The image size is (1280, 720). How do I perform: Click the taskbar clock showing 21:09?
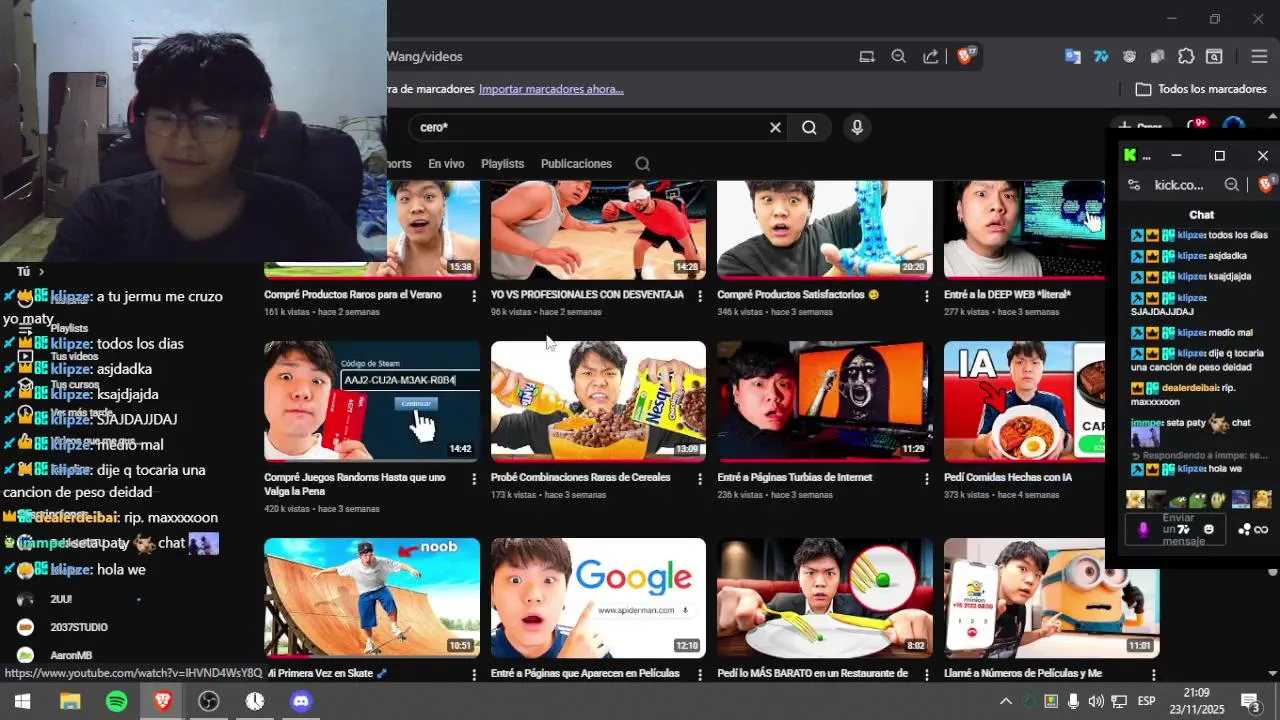1196,701
